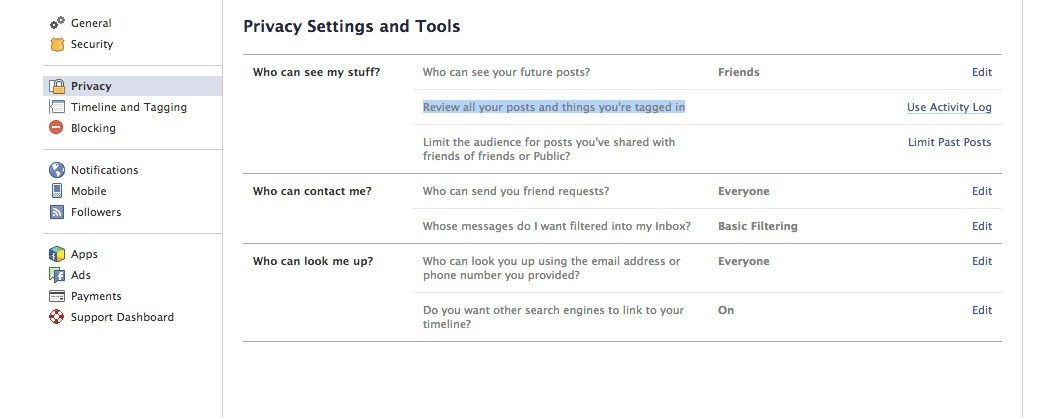Image resolution: width=1041 pixels, height=418 pixels.
Task: Click the General gears icon
Action: pos(57,23)
